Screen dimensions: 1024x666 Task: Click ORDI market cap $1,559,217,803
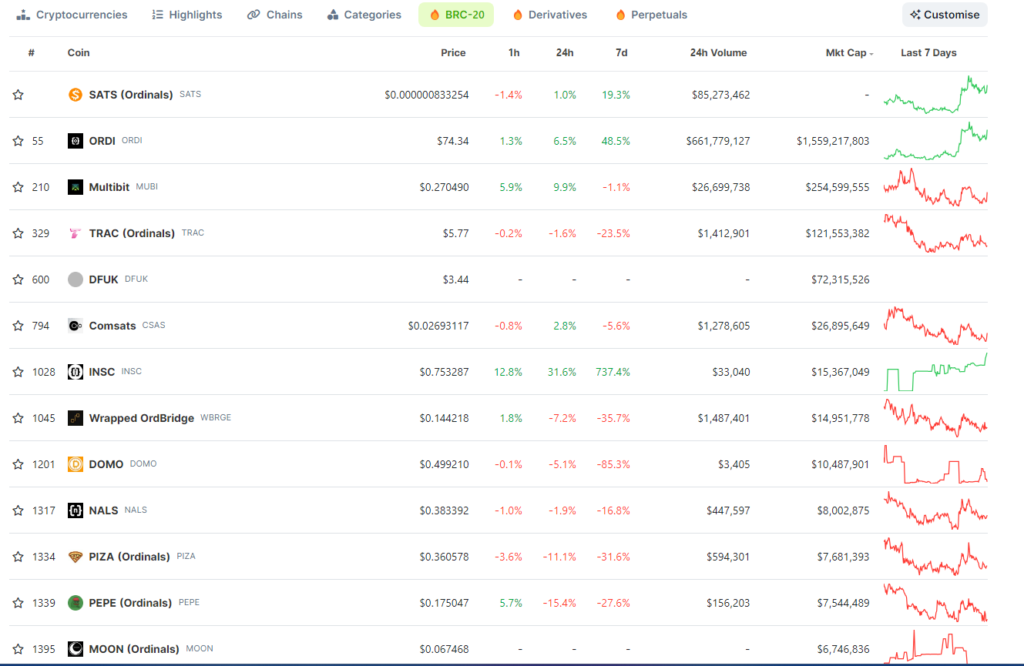[x=833, y=141]
